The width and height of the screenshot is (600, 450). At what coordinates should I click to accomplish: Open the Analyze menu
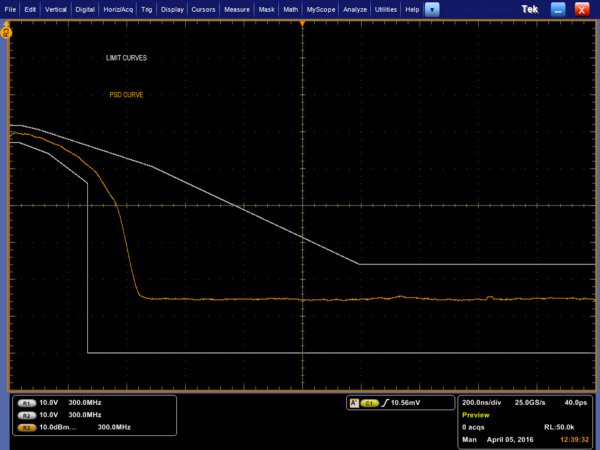pyautogui.click(x=355, y=10)
